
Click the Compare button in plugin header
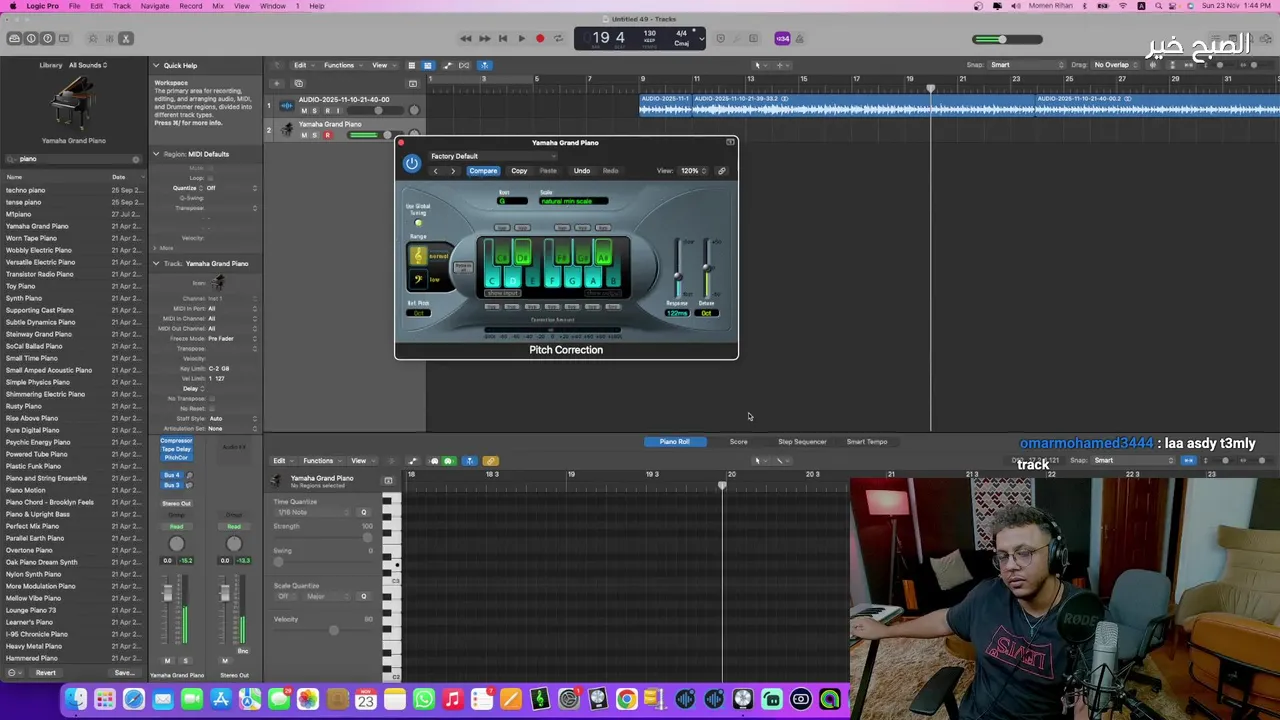click(x=483, y=171)
